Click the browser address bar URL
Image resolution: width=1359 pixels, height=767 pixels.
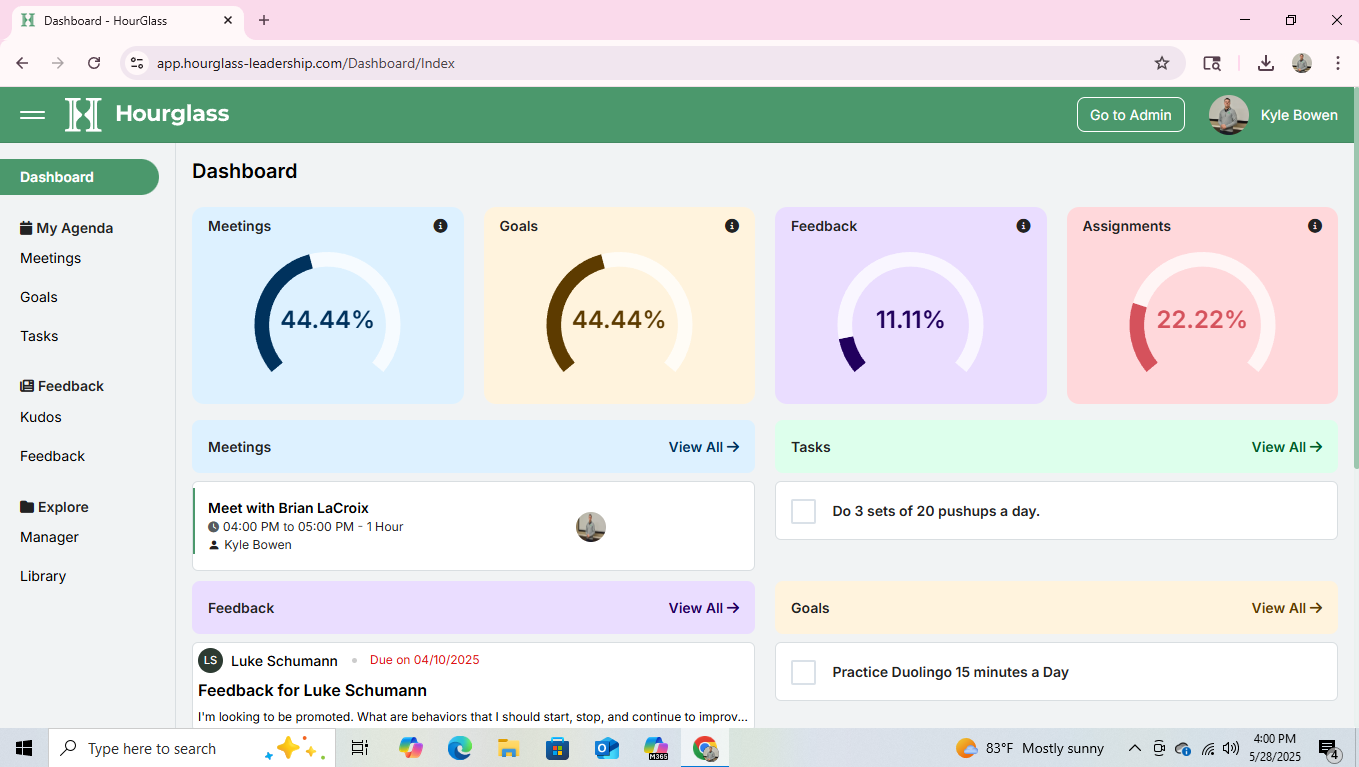pos(306,63)
